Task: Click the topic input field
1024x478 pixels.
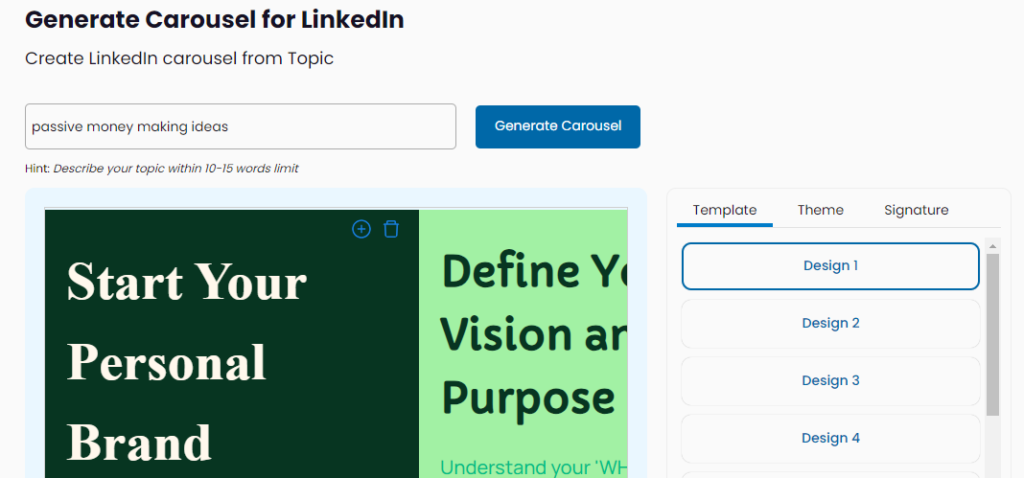Action: (x=240, y=126)
